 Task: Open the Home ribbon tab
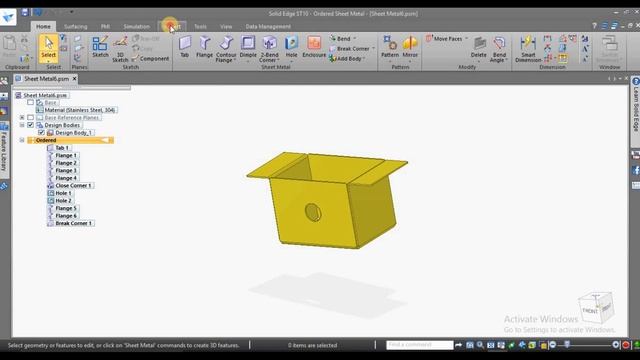[43, 27]
